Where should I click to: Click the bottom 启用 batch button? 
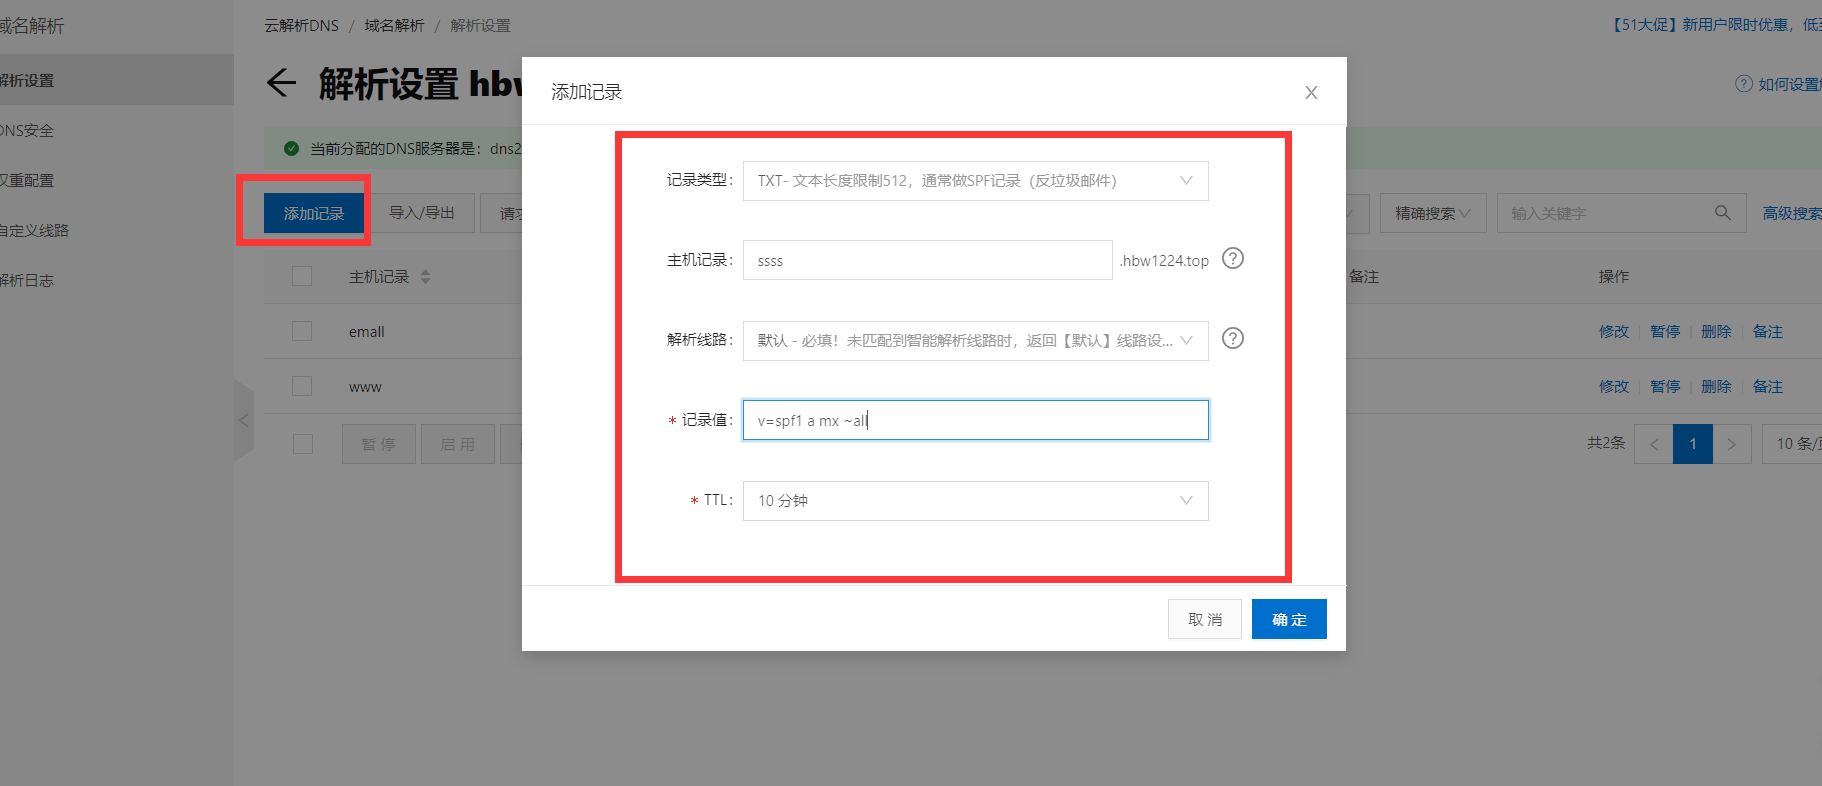pyautogui.click(x=458, y=444)
